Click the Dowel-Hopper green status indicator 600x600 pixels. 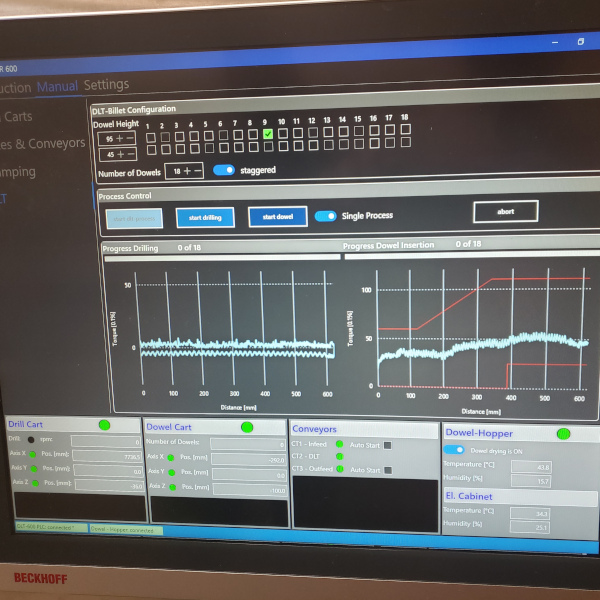pyautogui.click(x=562, y=433)
